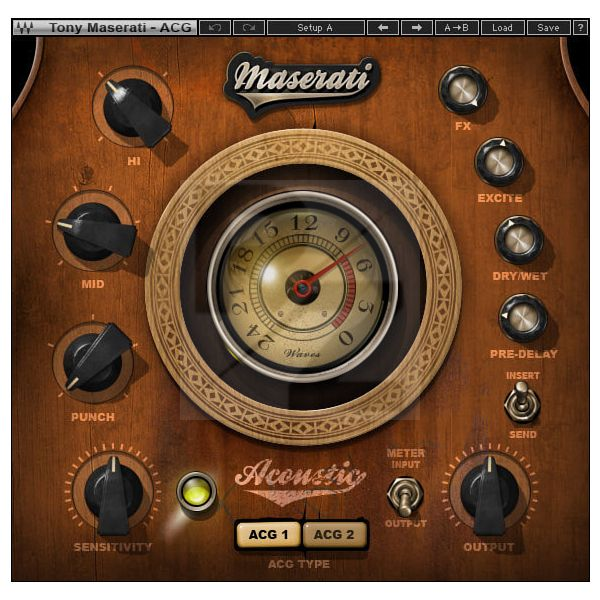Image resolution: width=600 pixels, height=600 pixels.
Task: Click the yellow sensitivity LED indicator
Action: [x=196, y=492]
